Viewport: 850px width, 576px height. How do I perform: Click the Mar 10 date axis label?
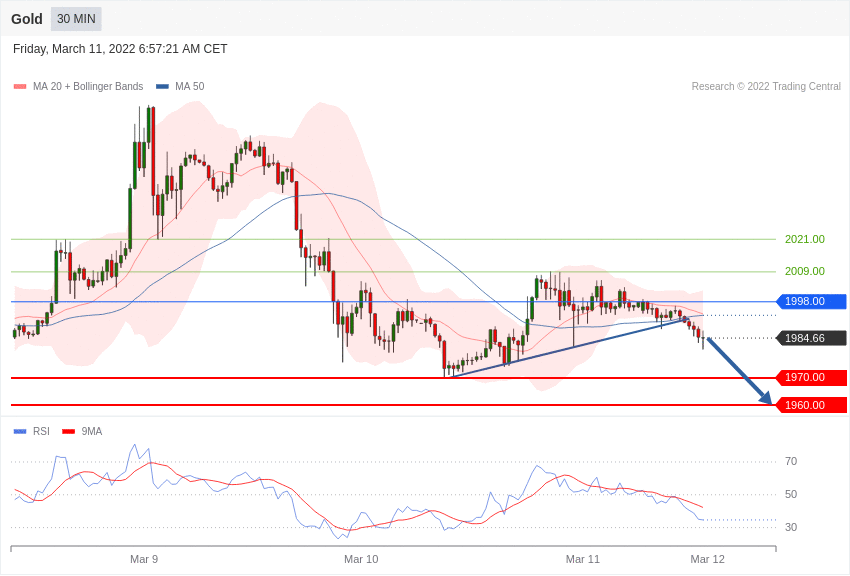pos(361,559)
